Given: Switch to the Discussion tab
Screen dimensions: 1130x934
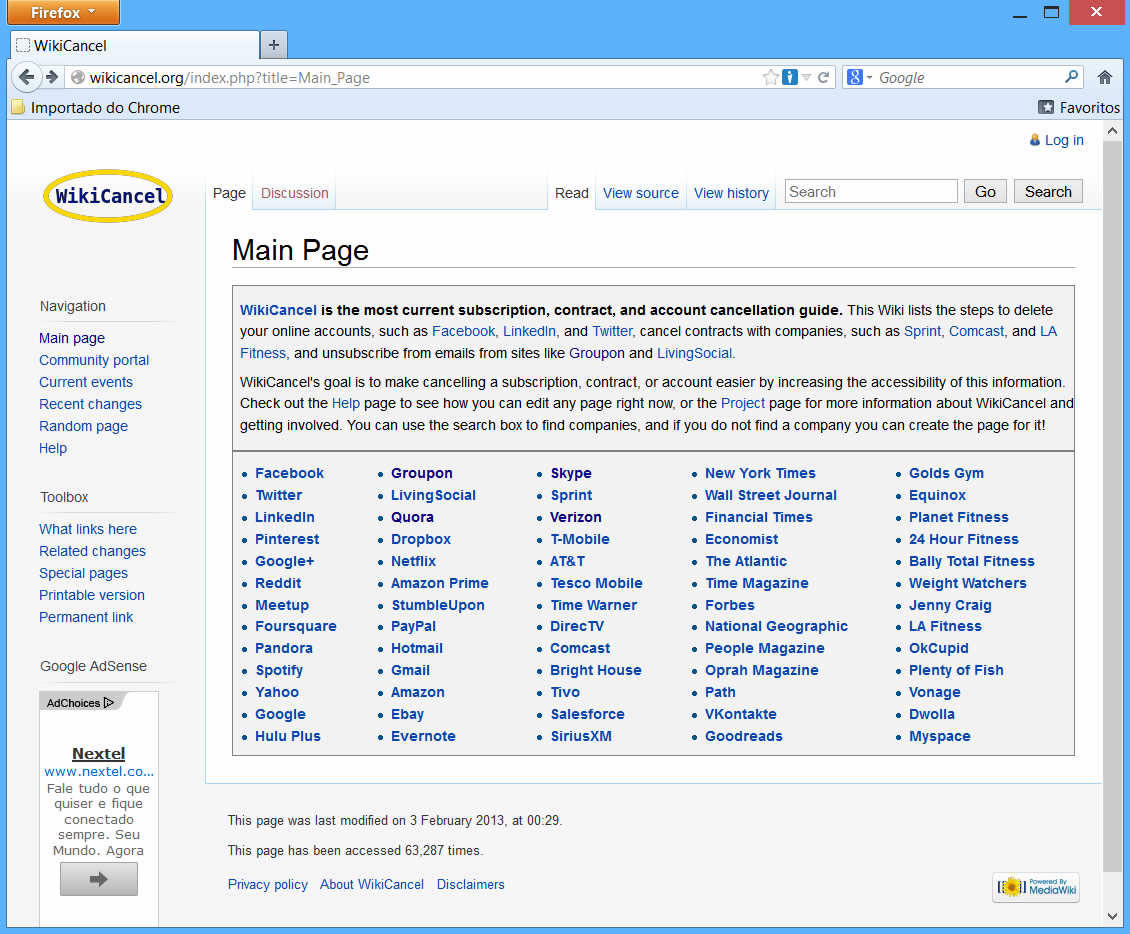Looking at the screenshot, I should [x=294, y=193].
